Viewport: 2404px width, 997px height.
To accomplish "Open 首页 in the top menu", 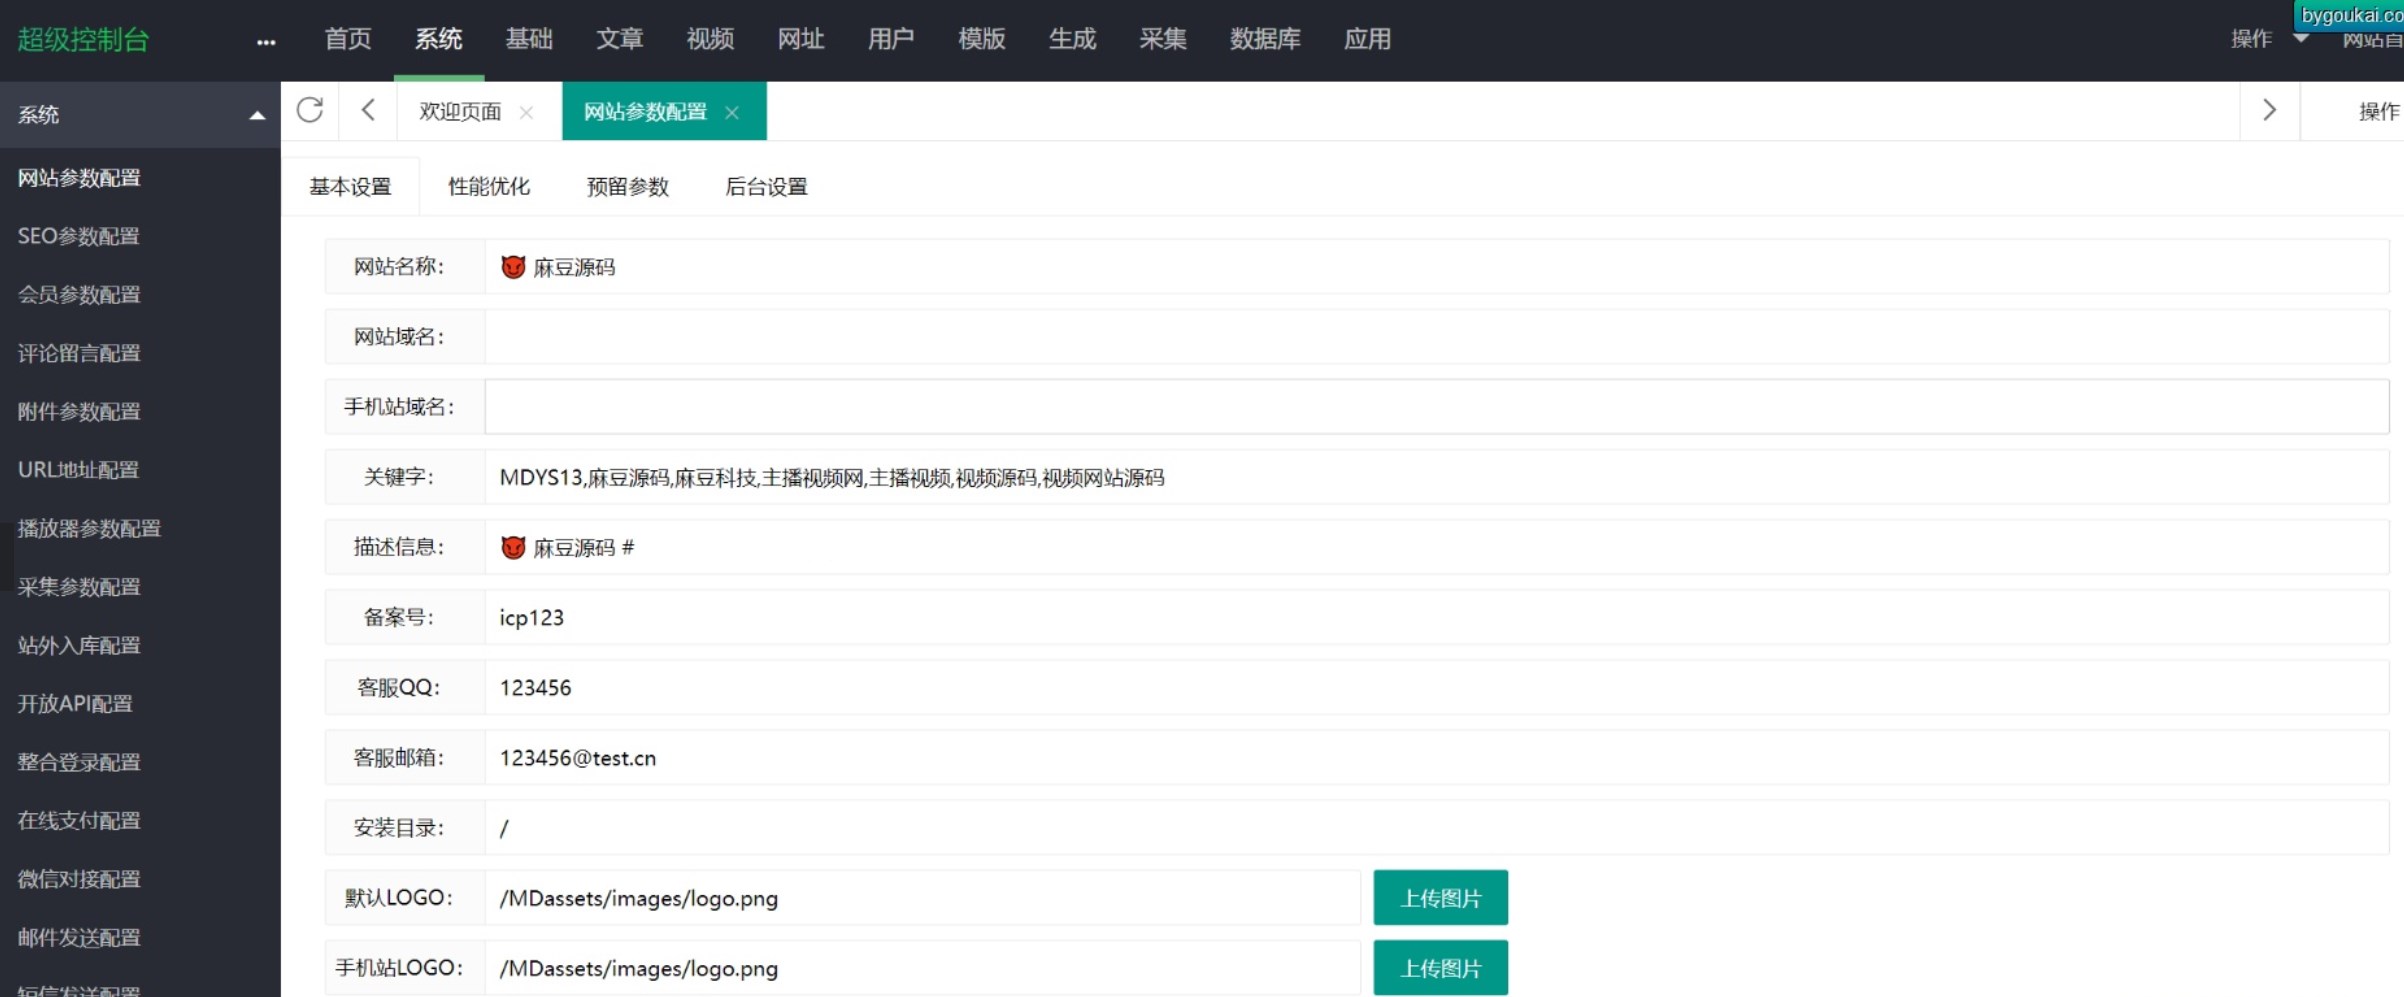I will [x=348, y=39].
